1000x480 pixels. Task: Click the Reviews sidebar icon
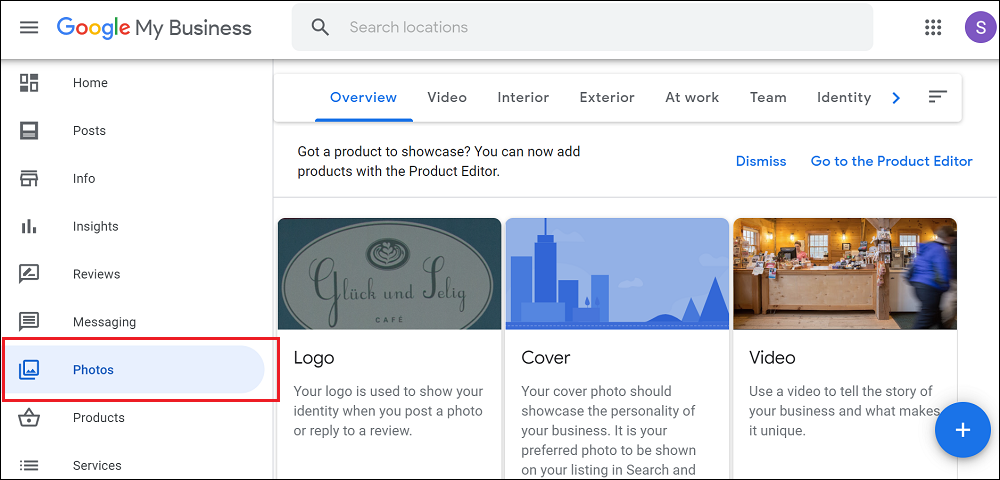[29, 274]
